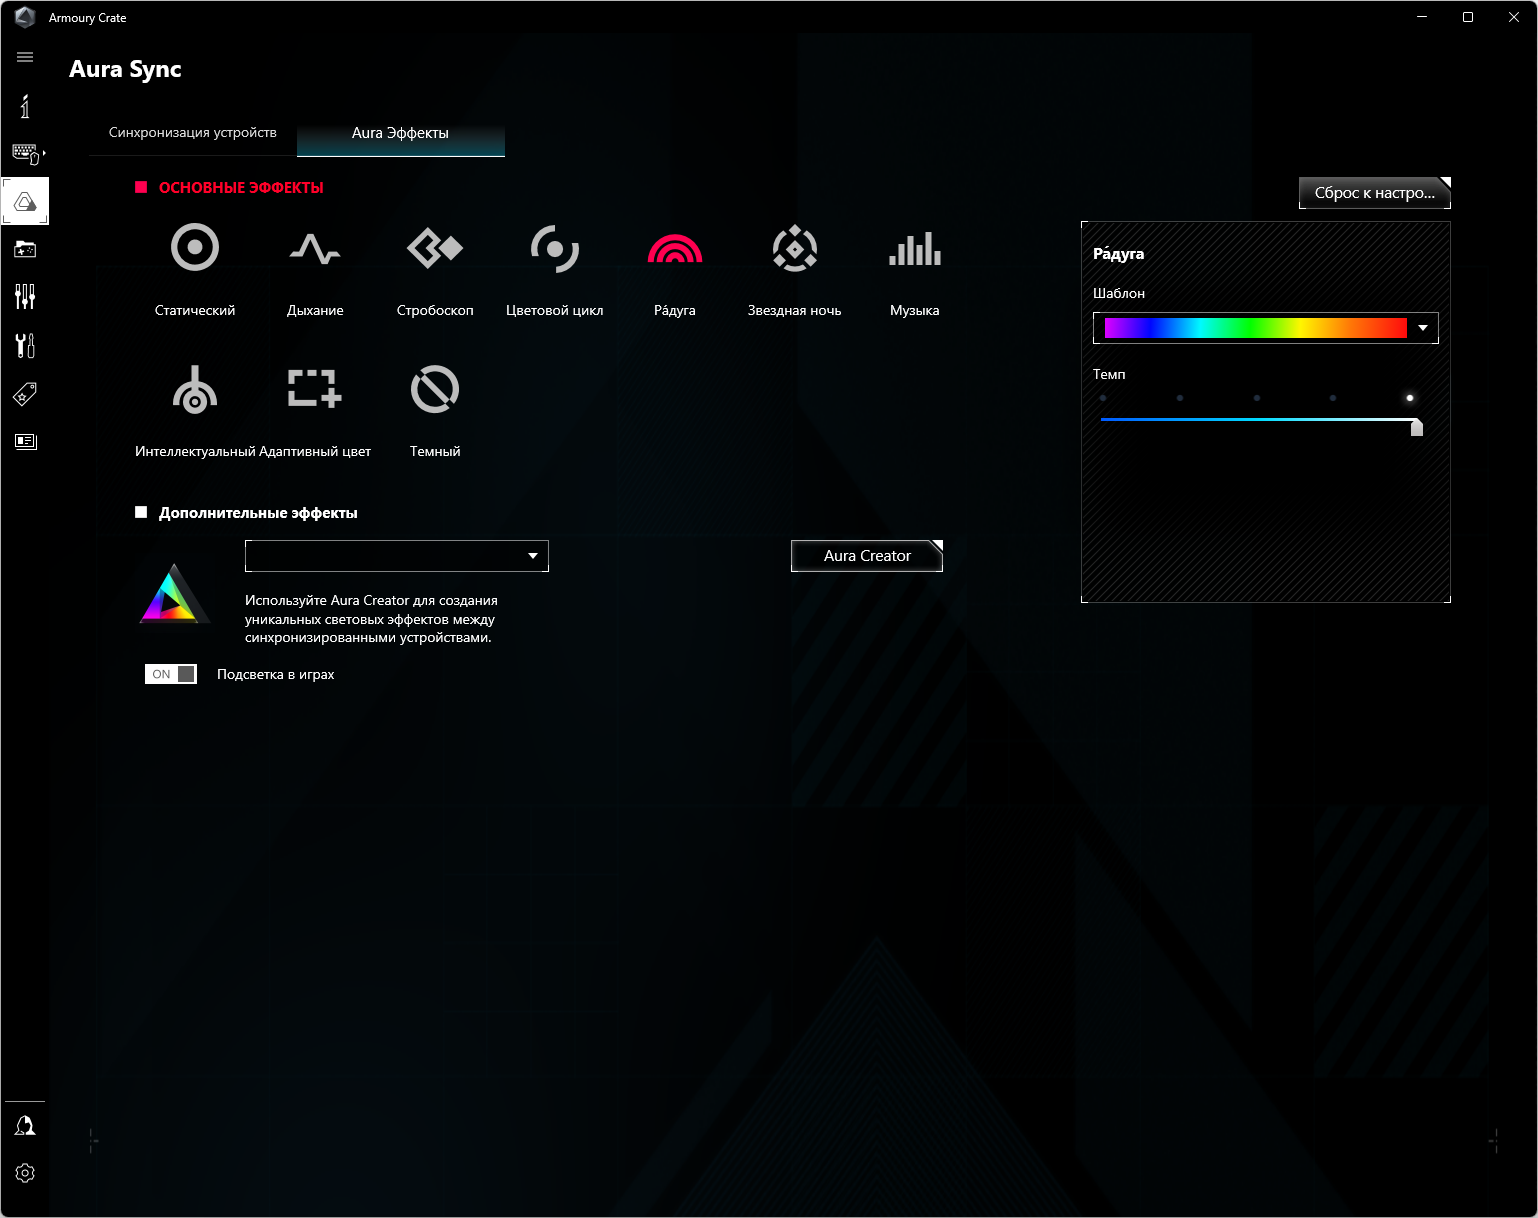Screen dimensions: 1538x1218
Task: Choose the Стробоскоп strobing effect
Action: pos(435,248)
